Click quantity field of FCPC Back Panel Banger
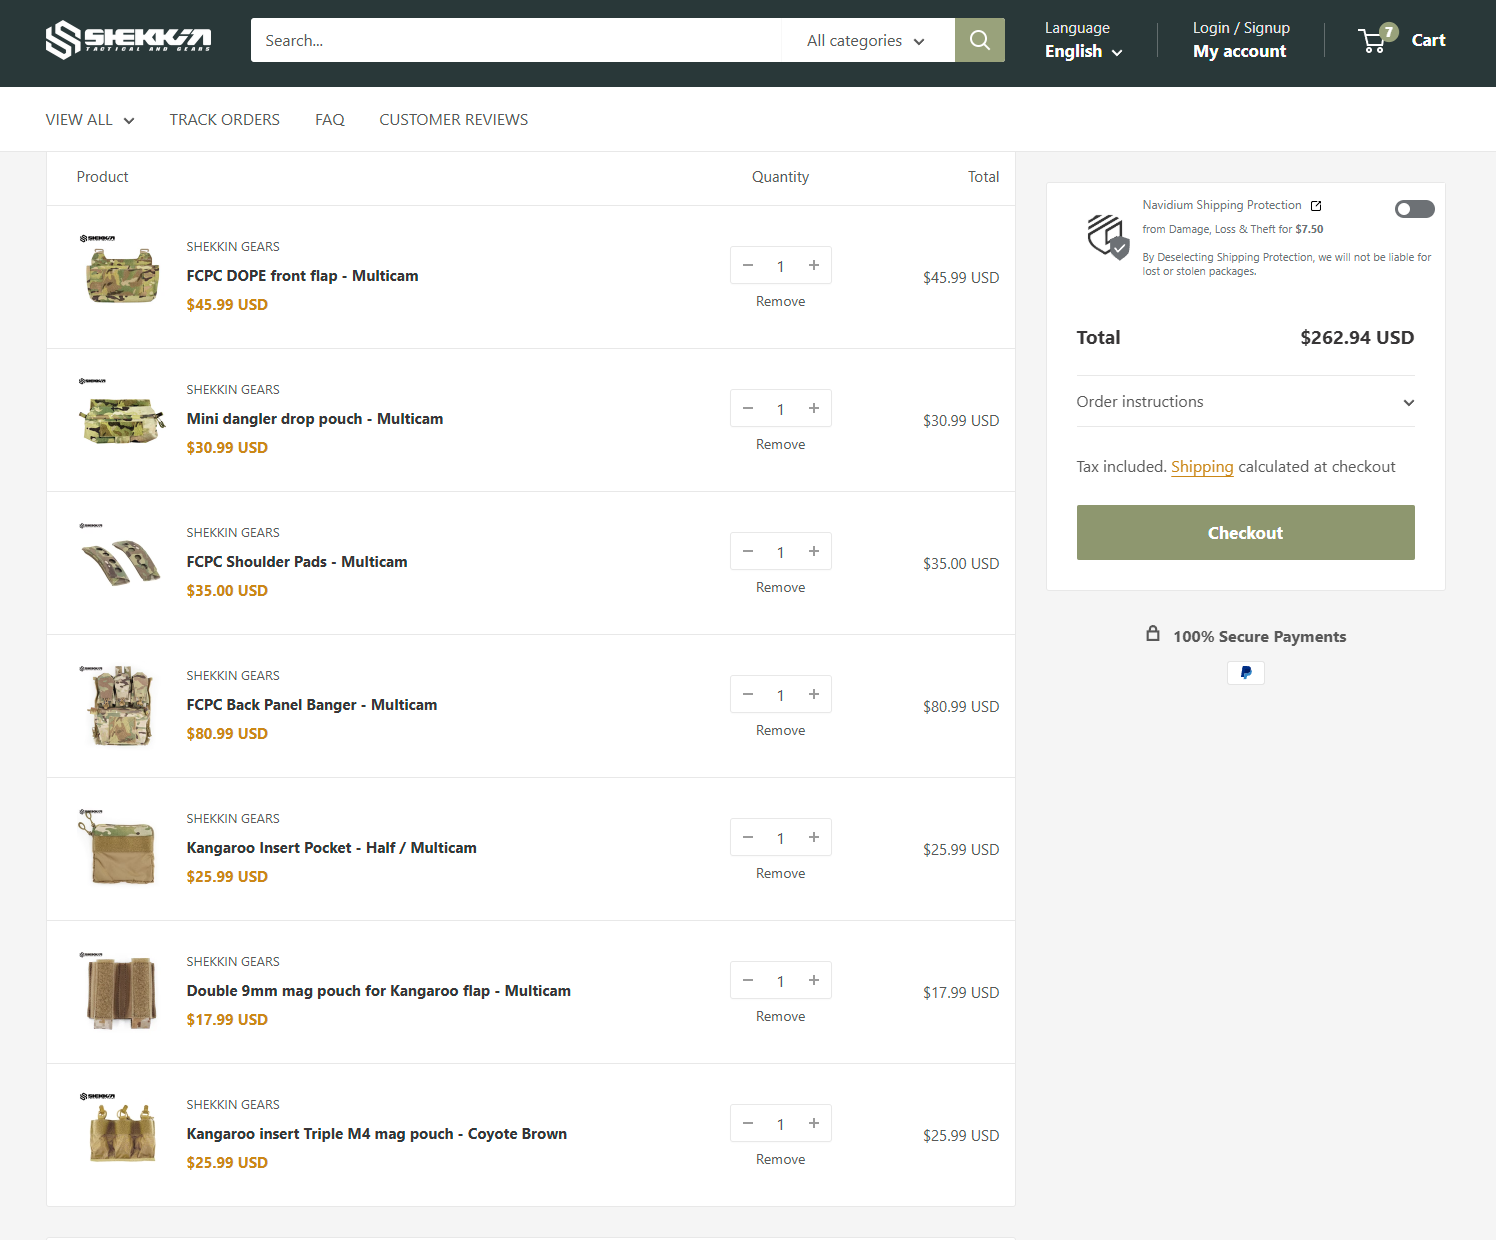This screenshot has height=1240, width=1496. click(x=781, y=695)
